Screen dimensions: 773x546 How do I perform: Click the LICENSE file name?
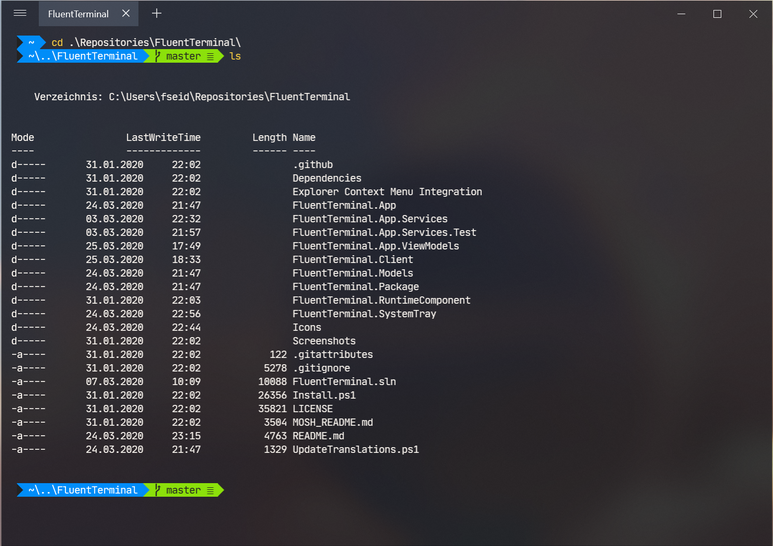tap(313, 409)
